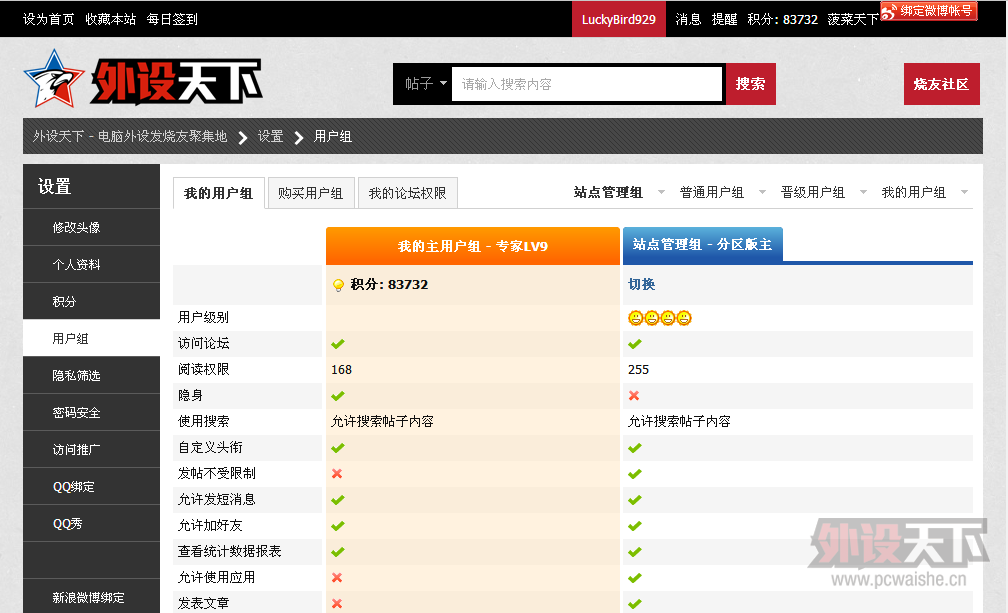Open 修改头像 in settings sidebar
The width and height of the screenshot is (1008, 613).
coord(91,227)
